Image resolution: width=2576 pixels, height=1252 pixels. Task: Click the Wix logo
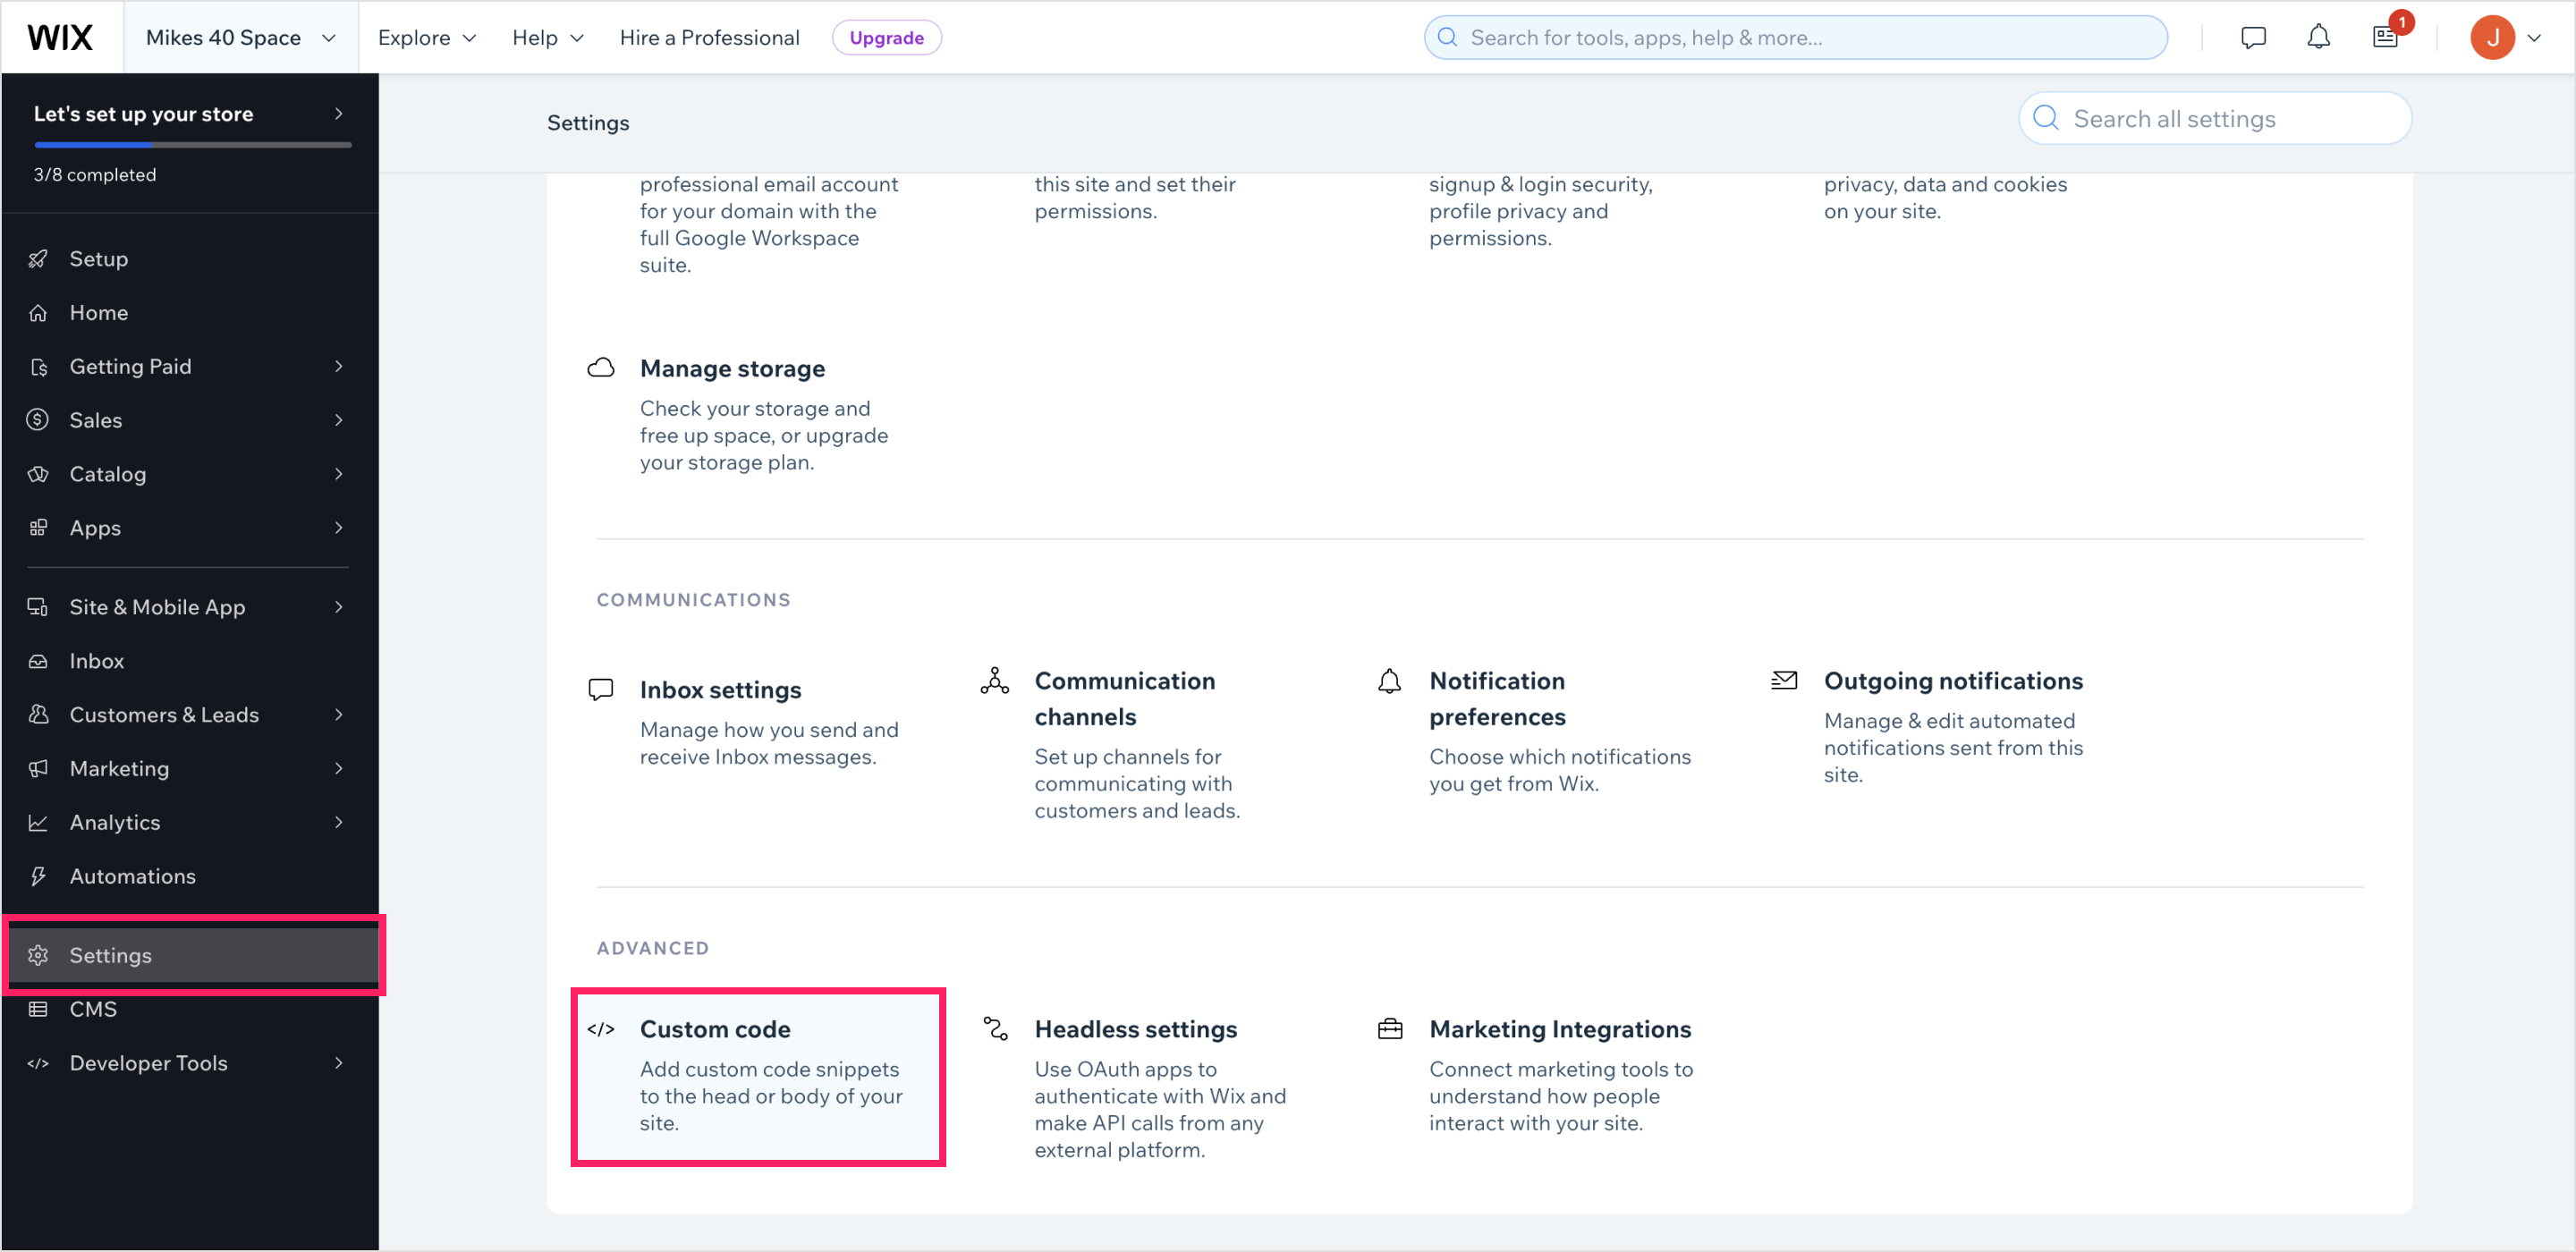coord(60,36)
